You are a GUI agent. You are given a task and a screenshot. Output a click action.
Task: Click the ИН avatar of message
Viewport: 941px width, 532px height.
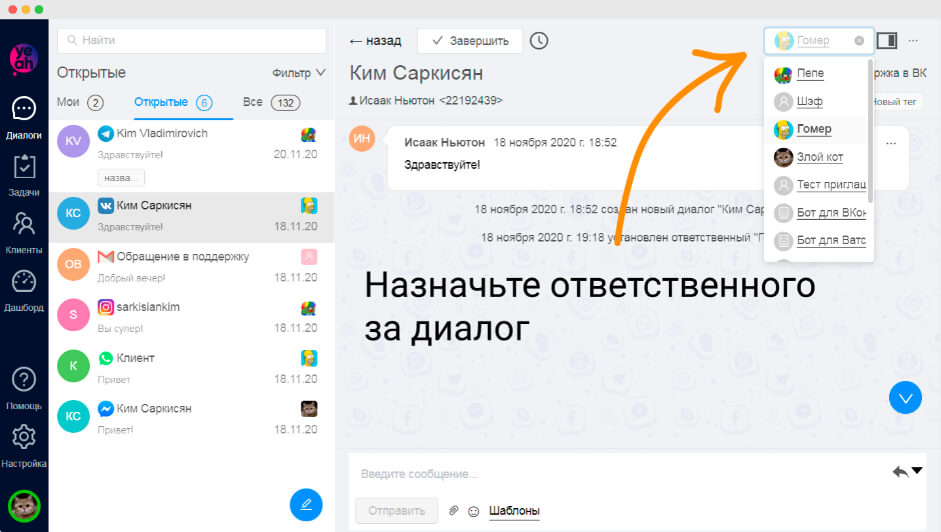click(x=362, y=139)
